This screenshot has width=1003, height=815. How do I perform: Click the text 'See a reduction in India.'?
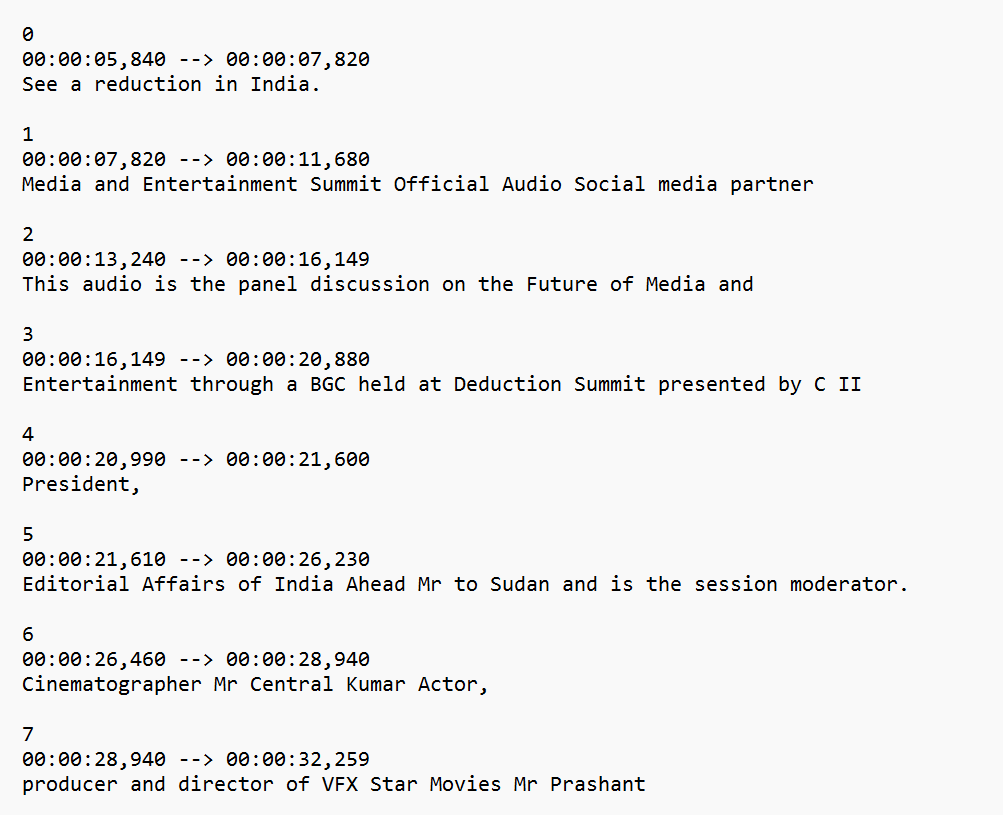pyautogui.click(x=171, y=84)
